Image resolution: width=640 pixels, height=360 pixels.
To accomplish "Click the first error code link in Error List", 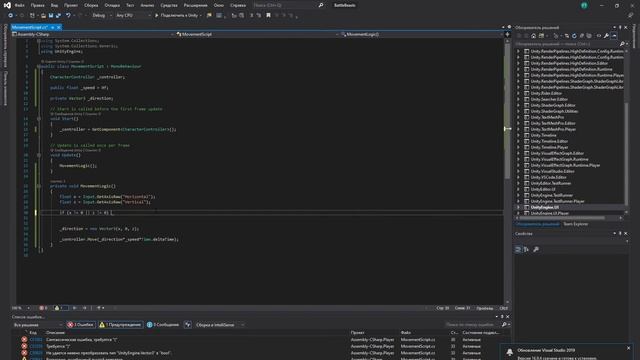I will 36,340.
